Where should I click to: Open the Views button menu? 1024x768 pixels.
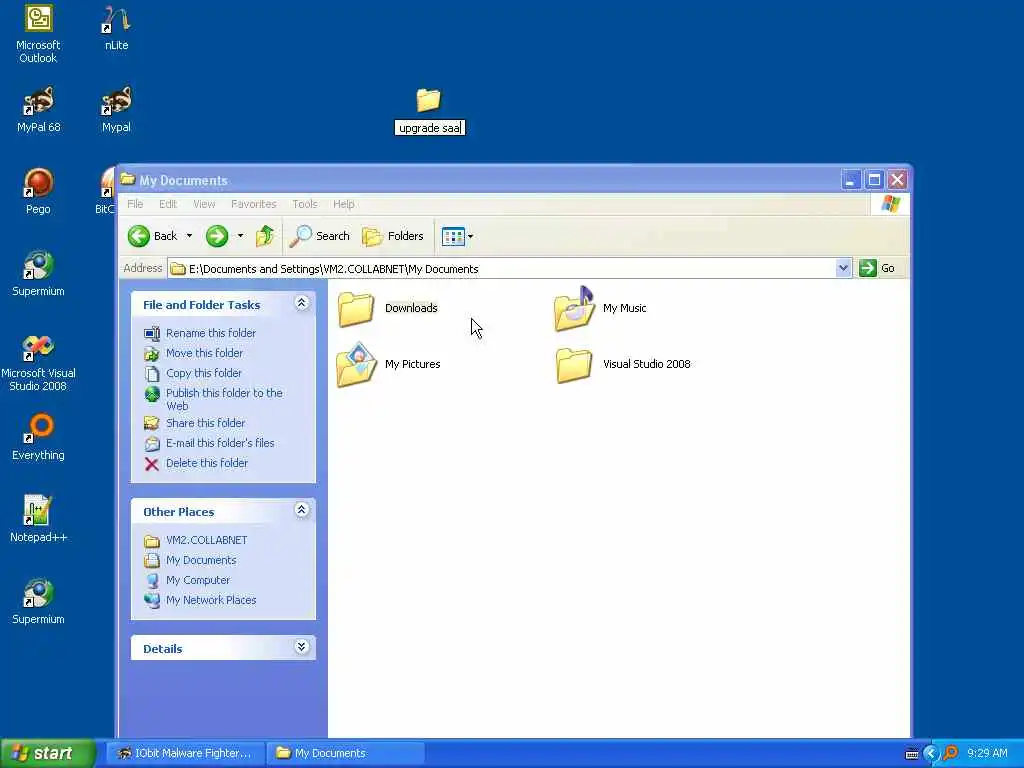click(457, 236)
